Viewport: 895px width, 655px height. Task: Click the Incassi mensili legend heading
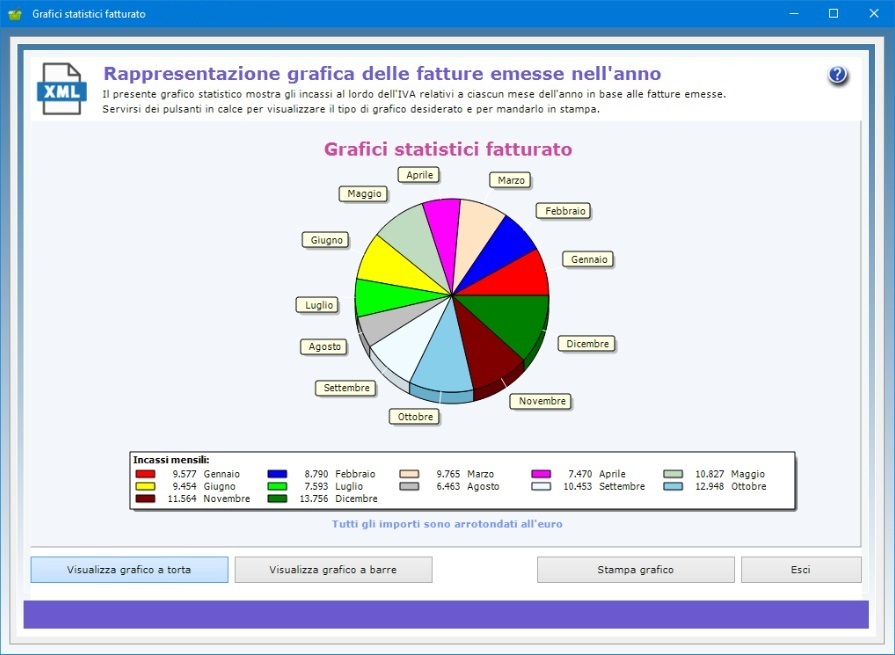coord(171,460)
